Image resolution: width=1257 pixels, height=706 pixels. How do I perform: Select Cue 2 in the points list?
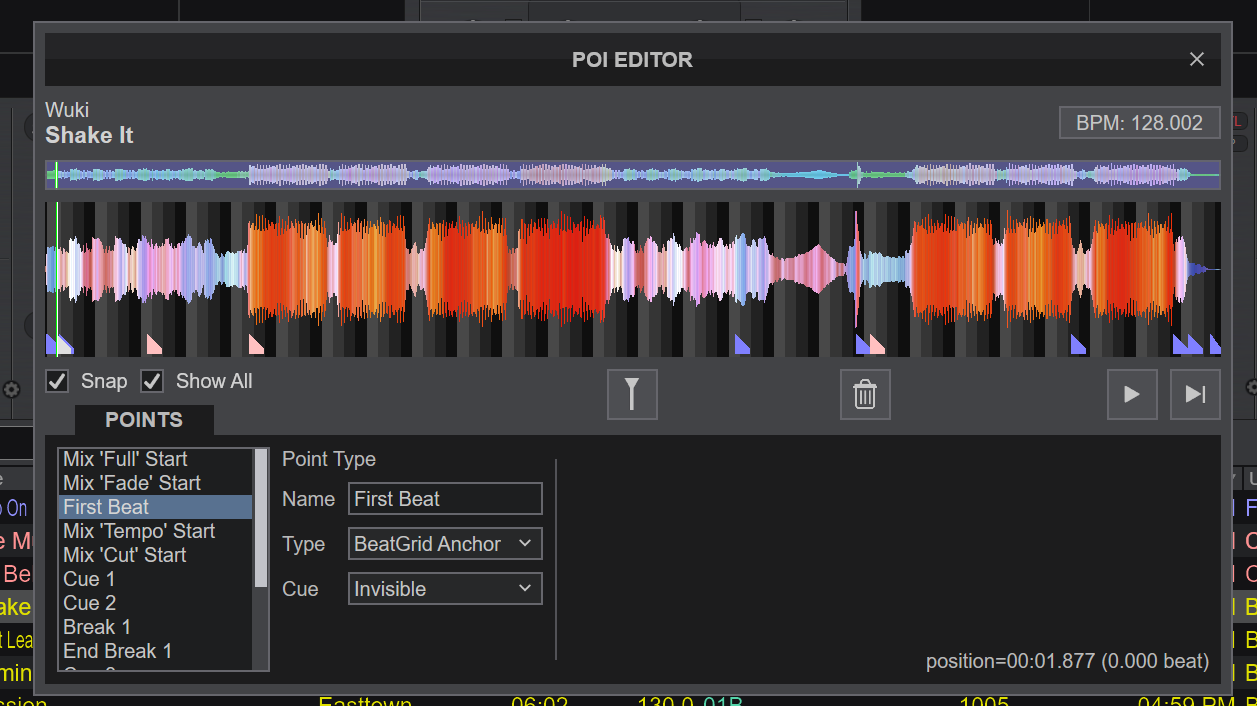coord(155,603)
